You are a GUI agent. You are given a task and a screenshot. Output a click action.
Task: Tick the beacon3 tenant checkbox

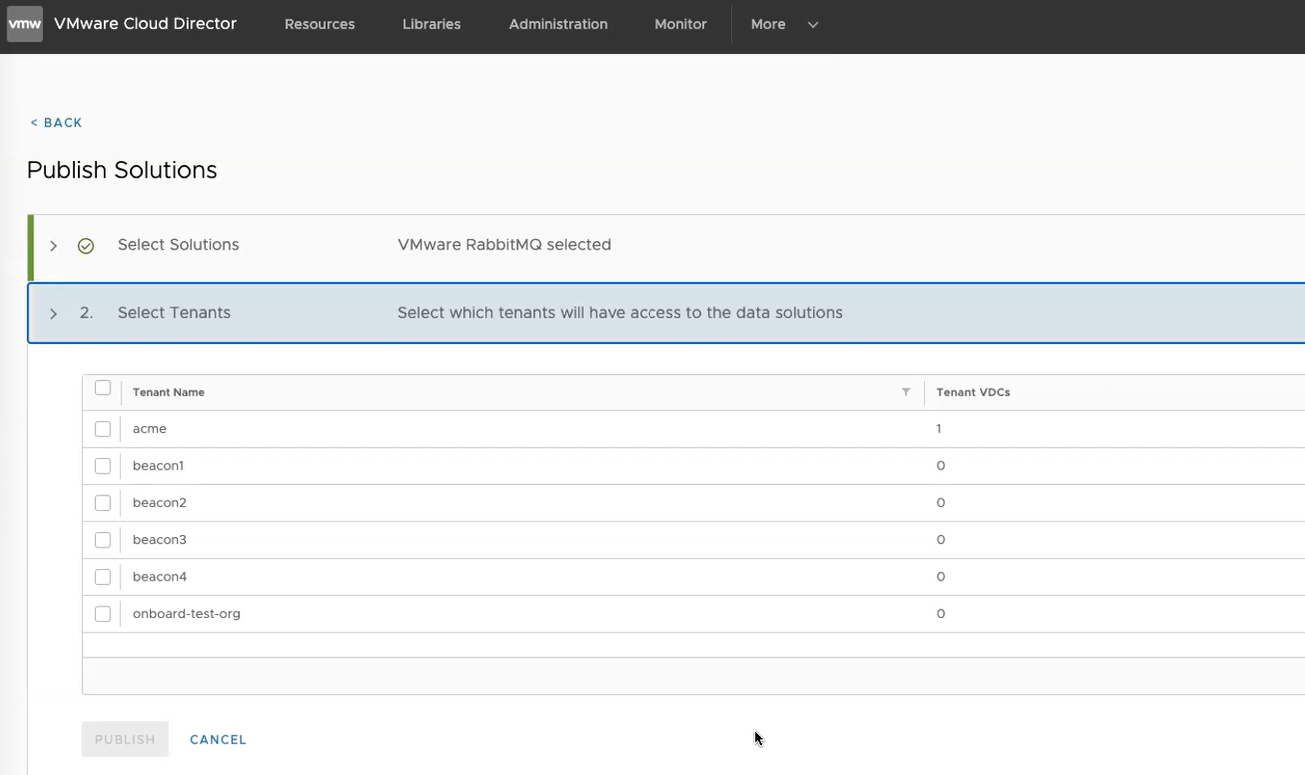(x=103, y=540)
